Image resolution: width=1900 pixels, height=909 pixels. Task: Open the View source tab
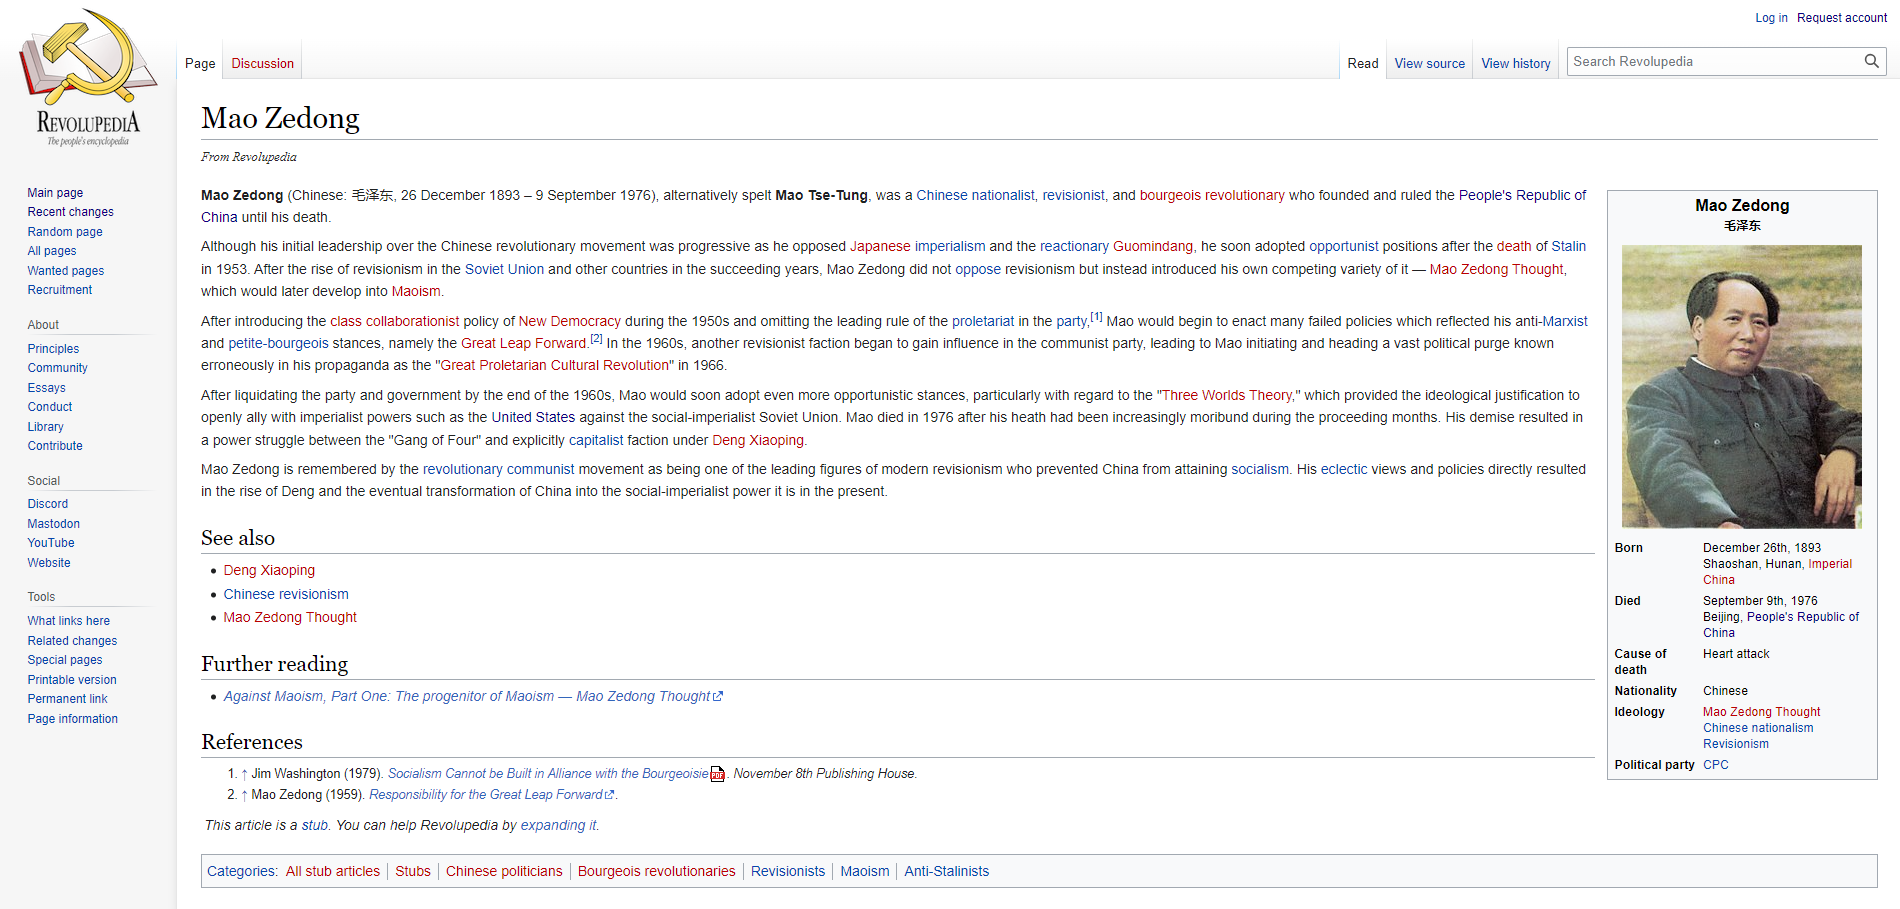[1429, 63]
